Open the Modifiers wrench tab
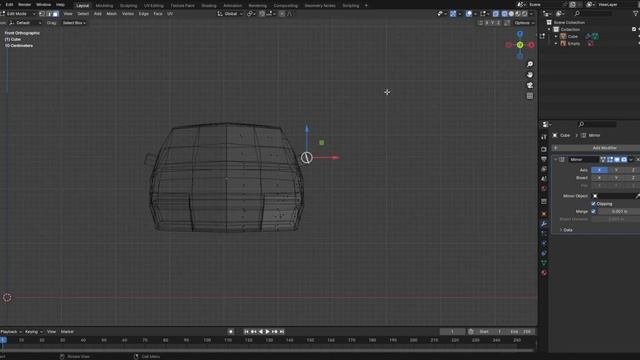The width and height of the screenshot is (640, 360). pos(544,224)
